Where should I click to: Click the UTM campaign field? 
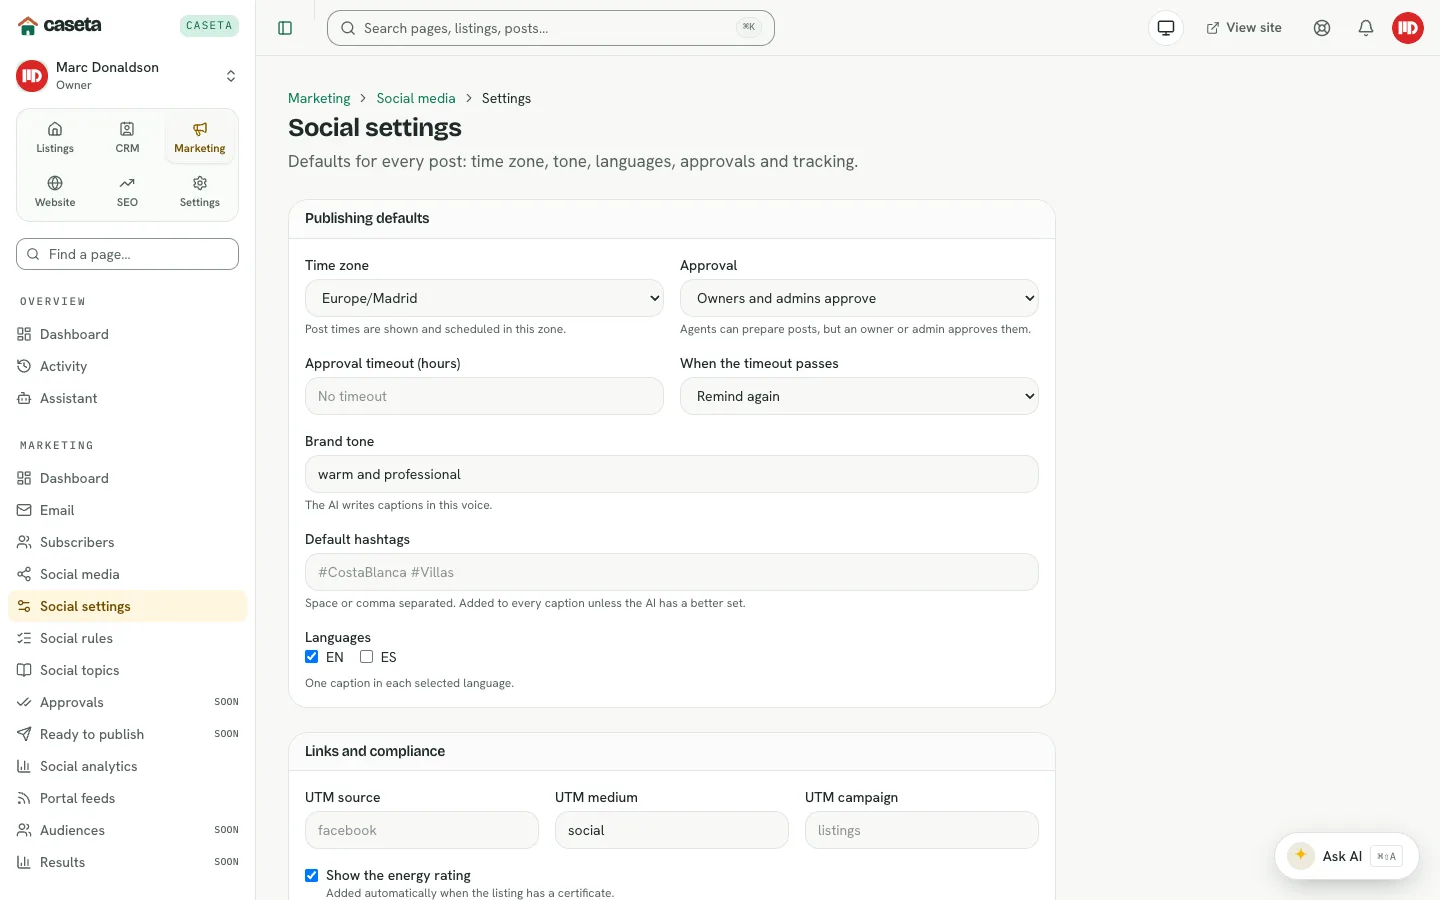tap(922, 830)
